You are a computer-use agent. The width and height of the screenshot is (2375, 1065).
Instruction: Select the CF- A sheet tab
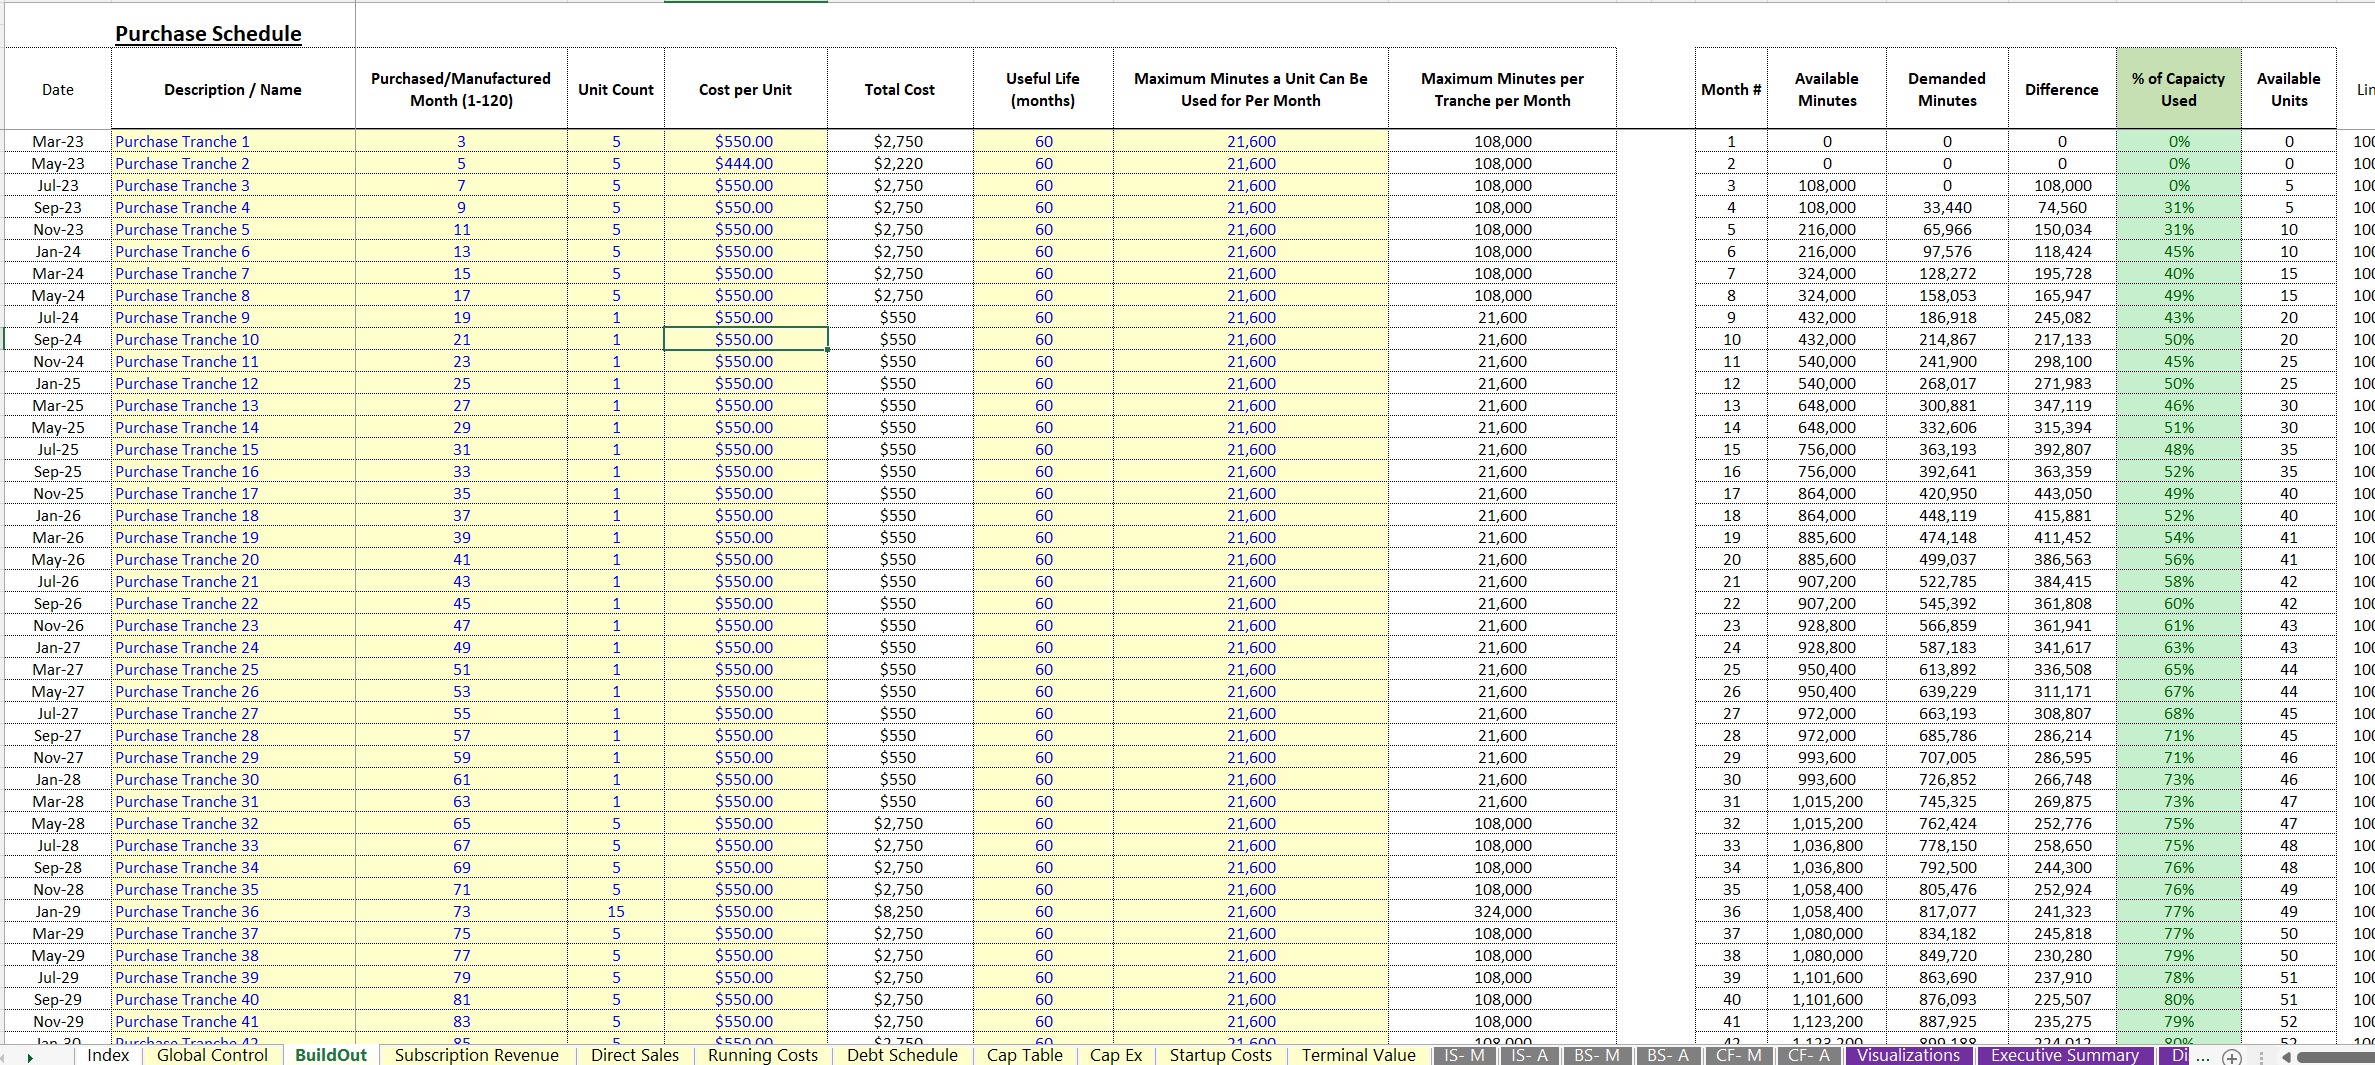1808,1055
